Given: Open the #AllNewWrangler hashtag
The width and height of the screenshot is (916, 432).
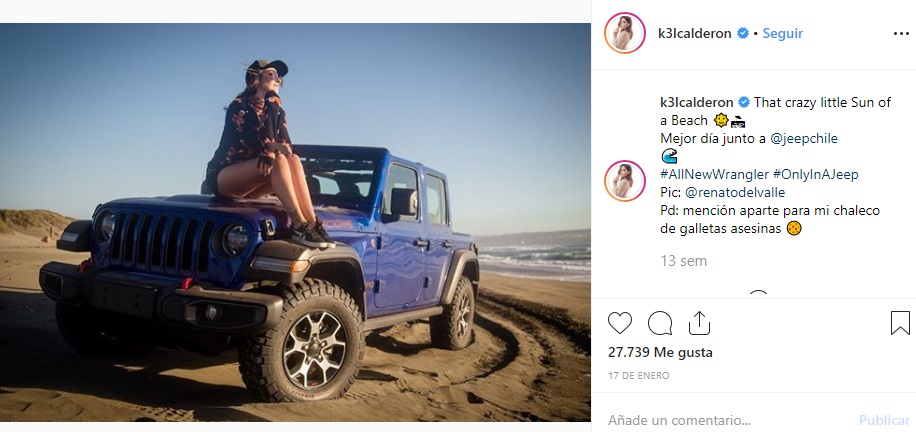Looking at the screenshot, I should [714, 174].
